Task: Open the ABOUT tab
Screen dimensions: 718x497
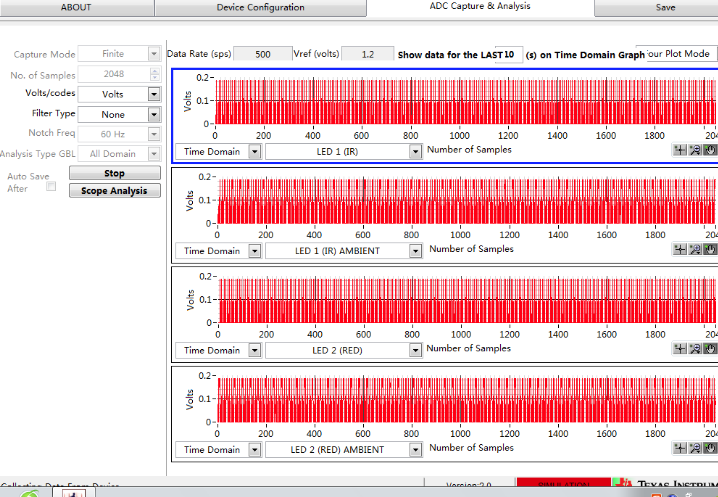Action: [76, 8]
